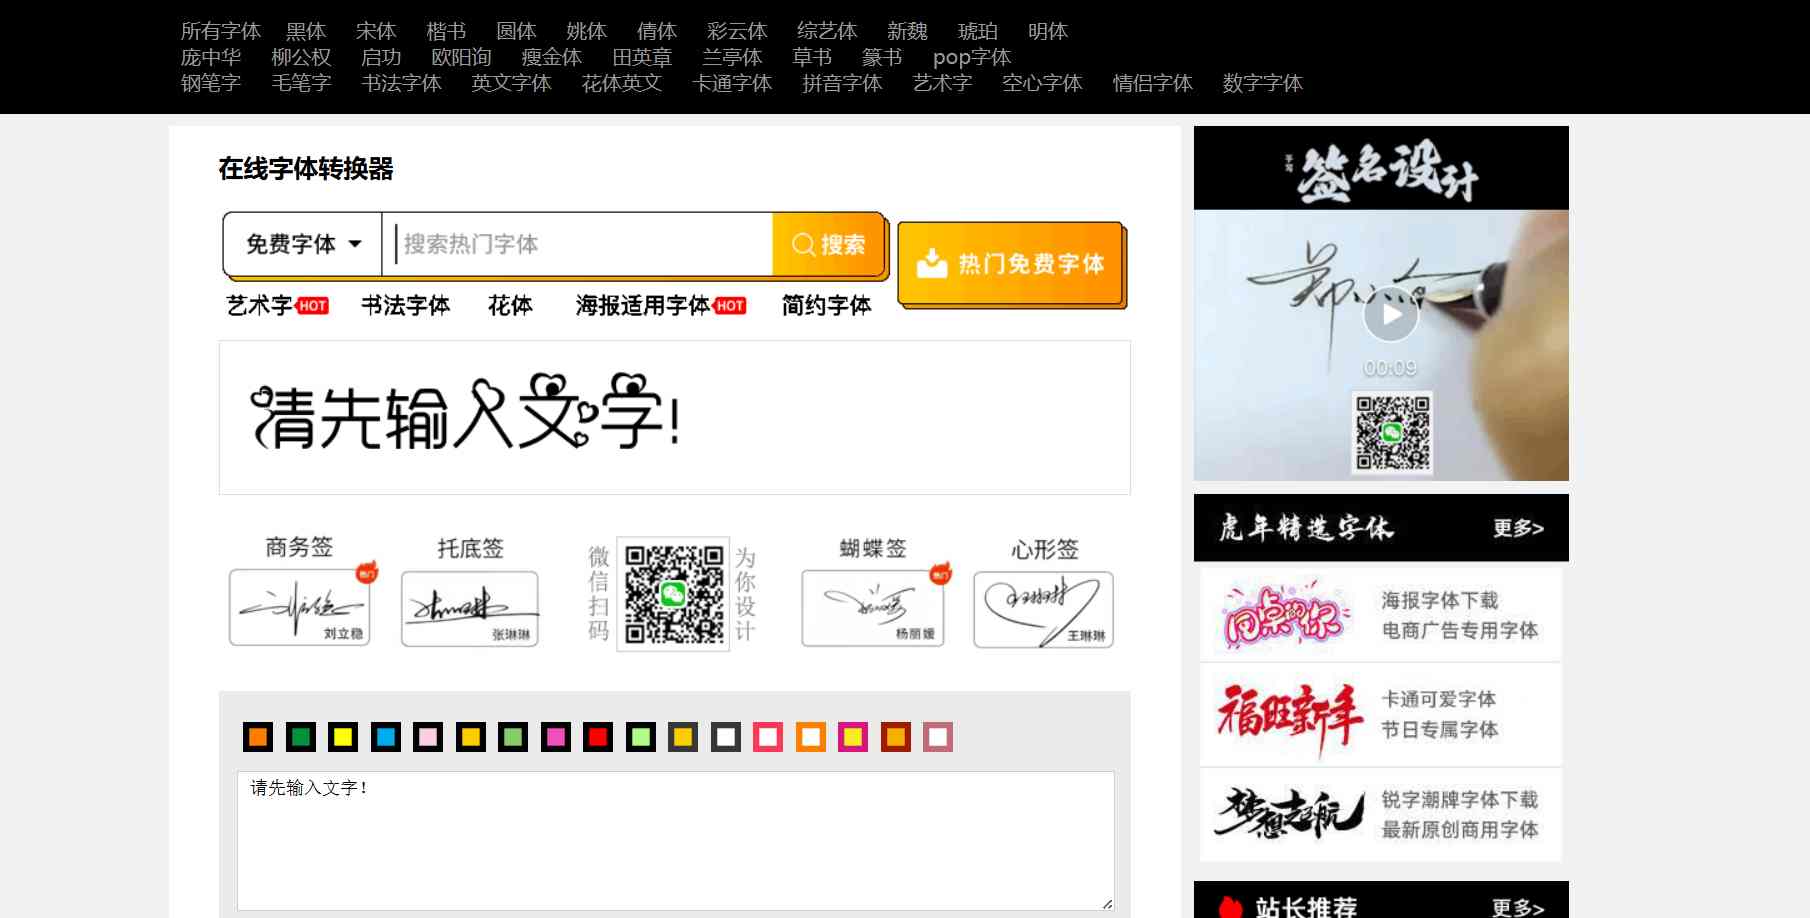Click 更多> beside 站长推荐
The width and height of the screenshot is (1810, 918).
point(1518,906)
